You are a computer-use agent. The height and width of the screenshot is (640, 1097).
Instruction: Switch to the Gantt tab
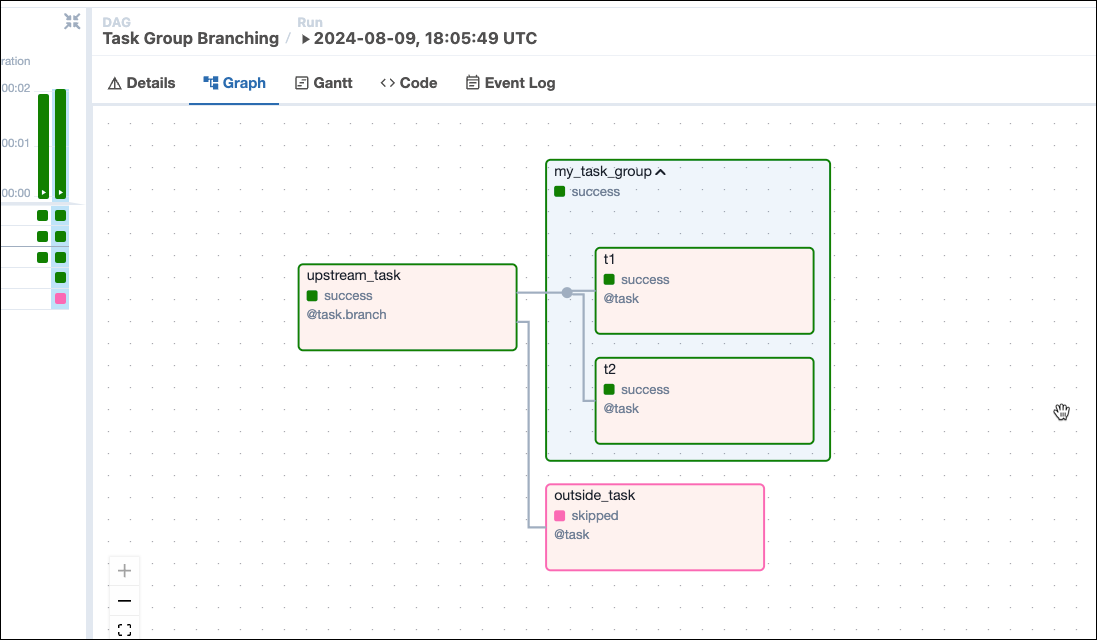click(x=324, y=82)
